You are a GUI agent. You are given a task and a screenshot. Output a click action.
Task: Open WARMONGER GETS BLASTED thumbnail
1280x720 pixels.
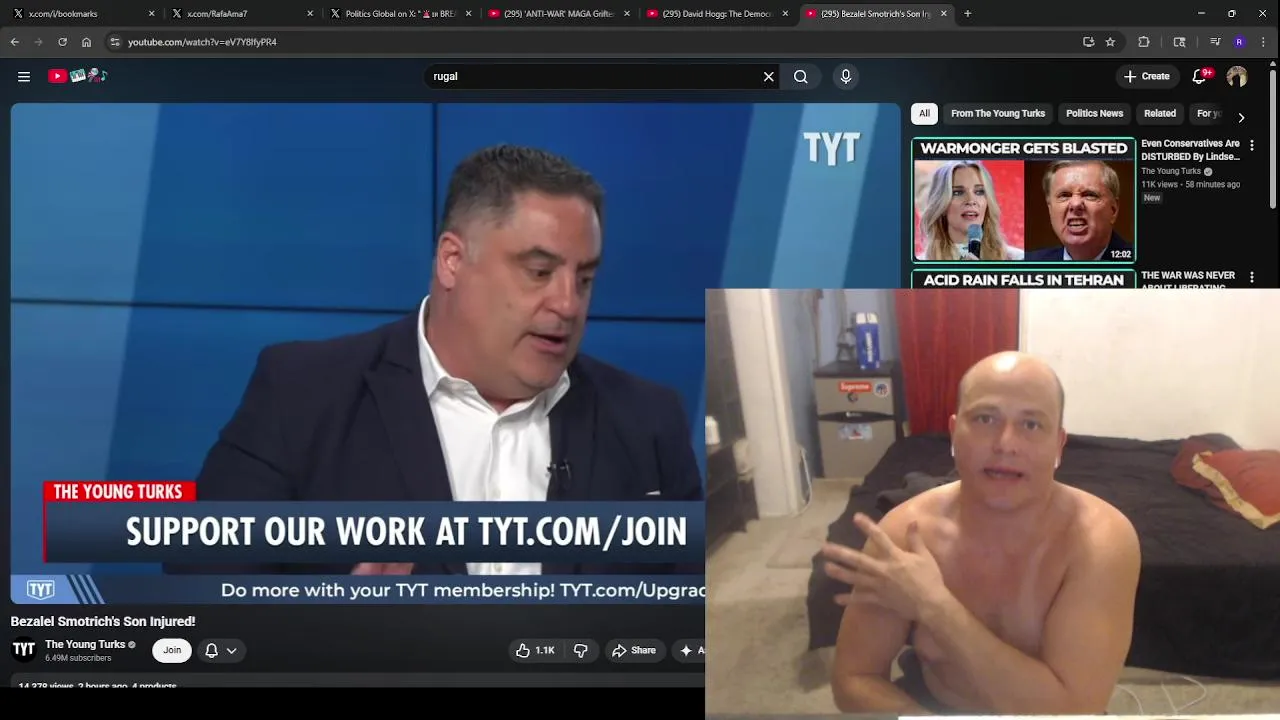1023,200
